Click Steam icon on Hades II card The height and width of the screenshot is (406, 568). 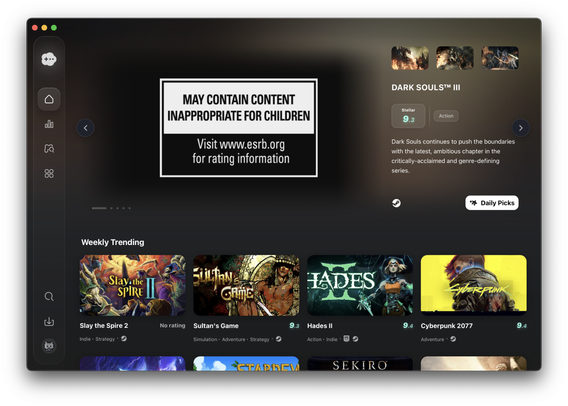click(355, 339)
